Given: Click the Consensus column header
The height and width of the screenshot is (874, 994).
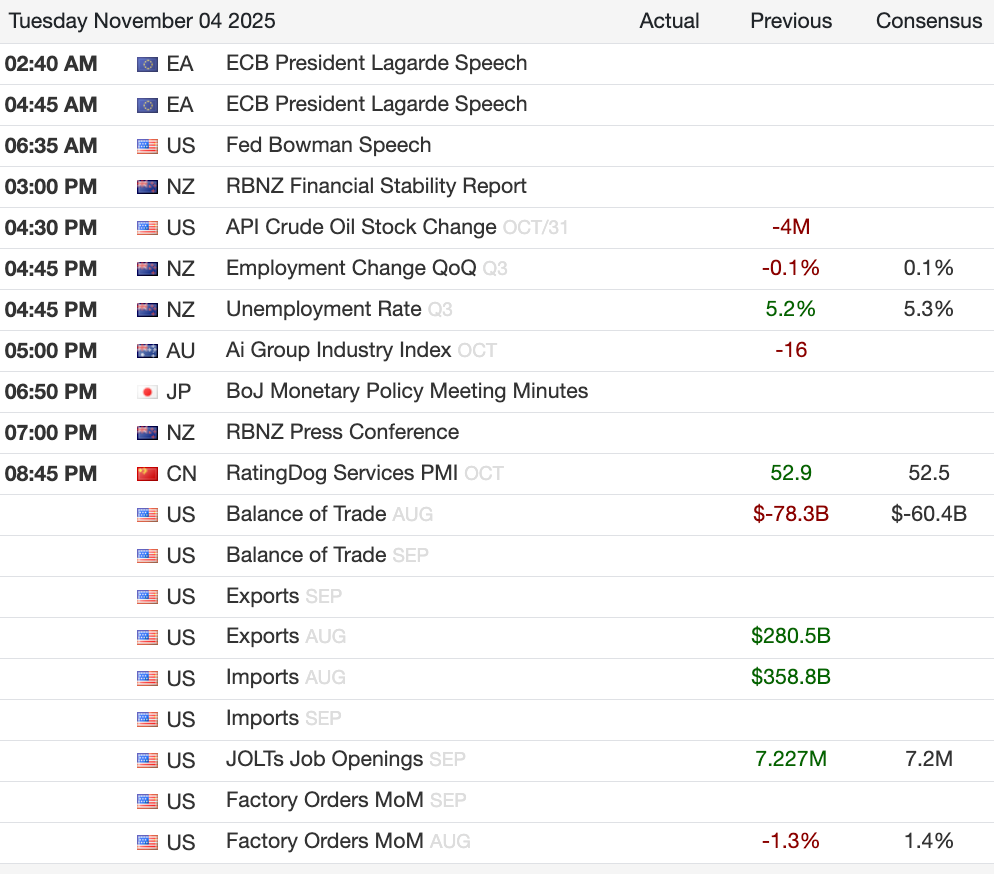Looking at the screenshot, I should click(x=929, y=21).
